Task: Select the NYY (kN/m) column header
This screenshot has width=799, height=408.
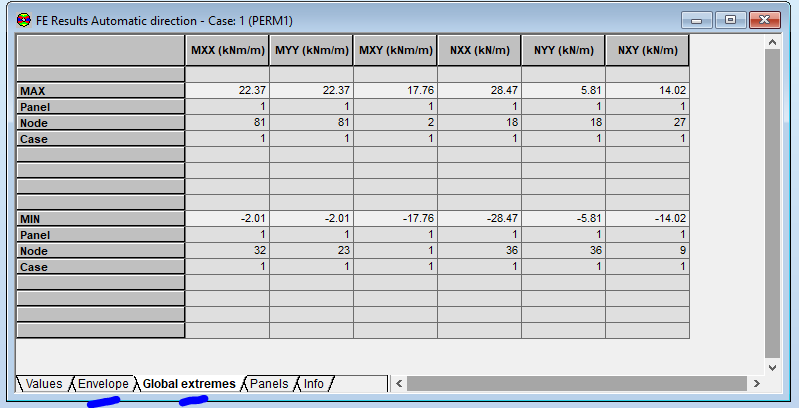Action: pos(564,50)
